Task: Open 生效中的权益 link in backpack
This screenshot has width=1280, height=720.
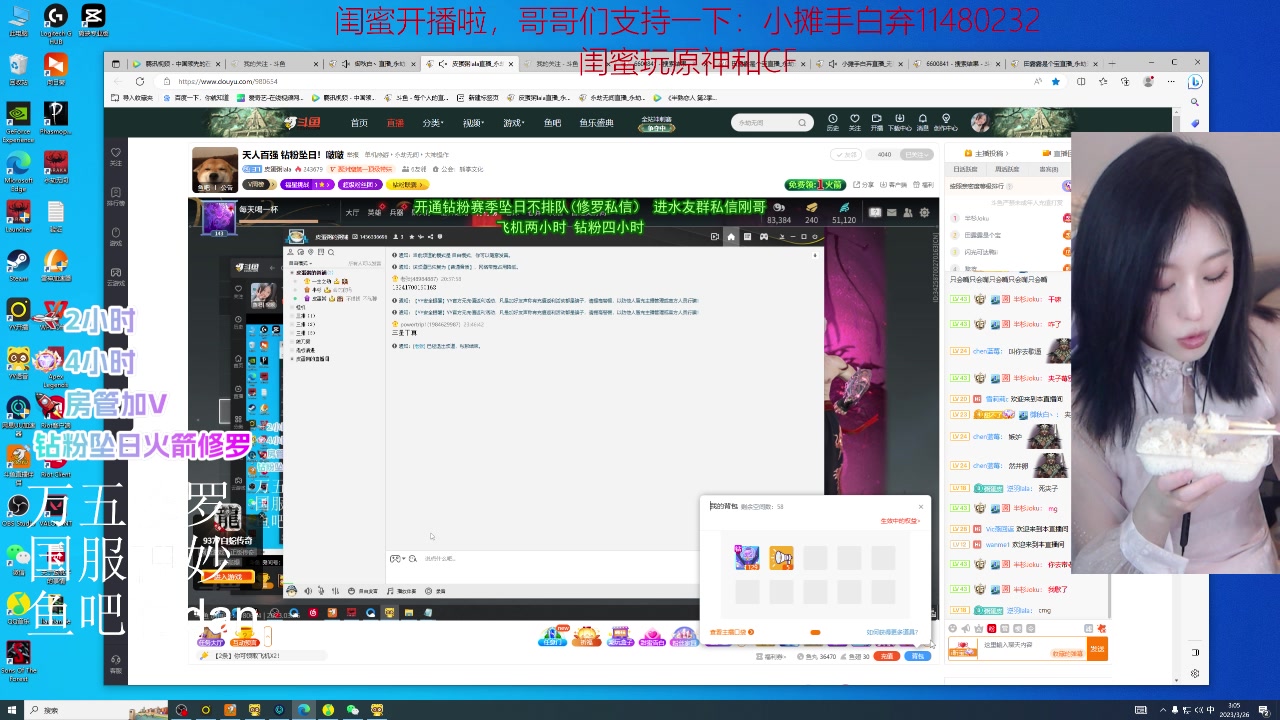Action: click(x=899, y=521)
